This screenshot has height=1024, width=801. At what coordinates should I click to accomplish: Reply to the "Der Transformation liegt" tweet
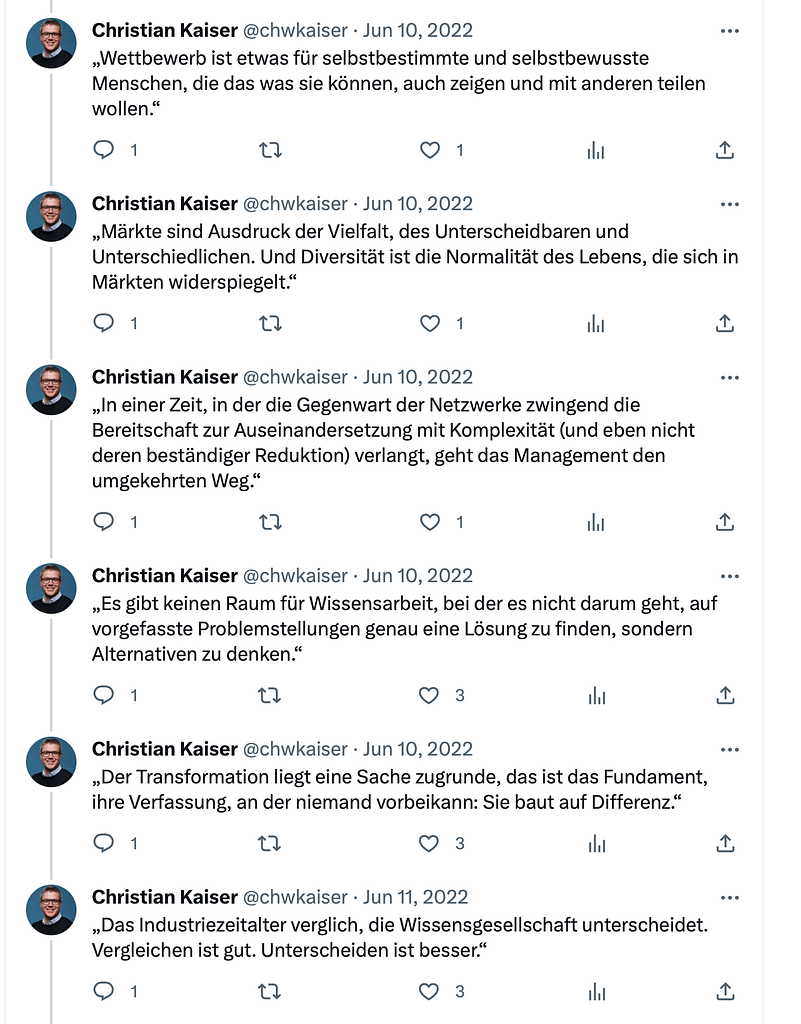(104, 843)
